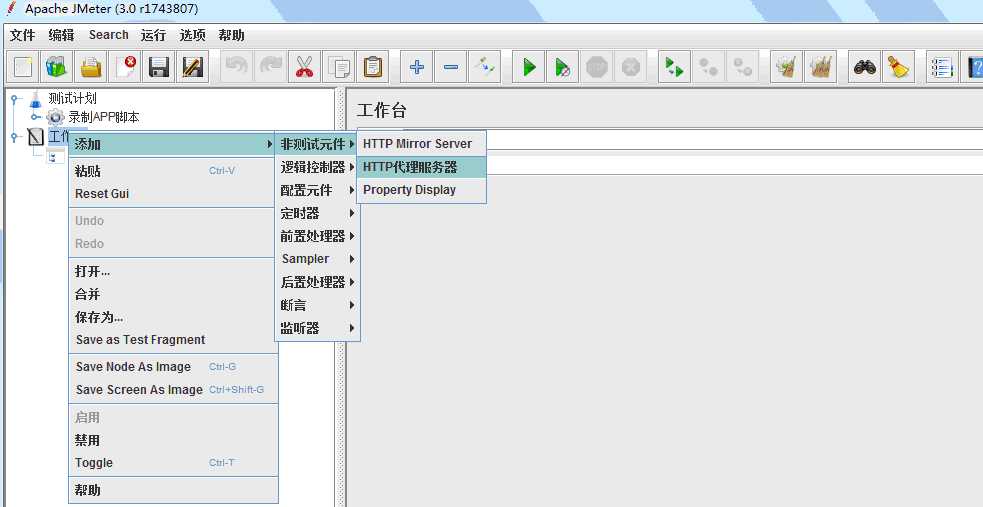This screenshot has height=507, width=983.
Task: Select the 录制APP脚本 tree node
Action: 104,117
